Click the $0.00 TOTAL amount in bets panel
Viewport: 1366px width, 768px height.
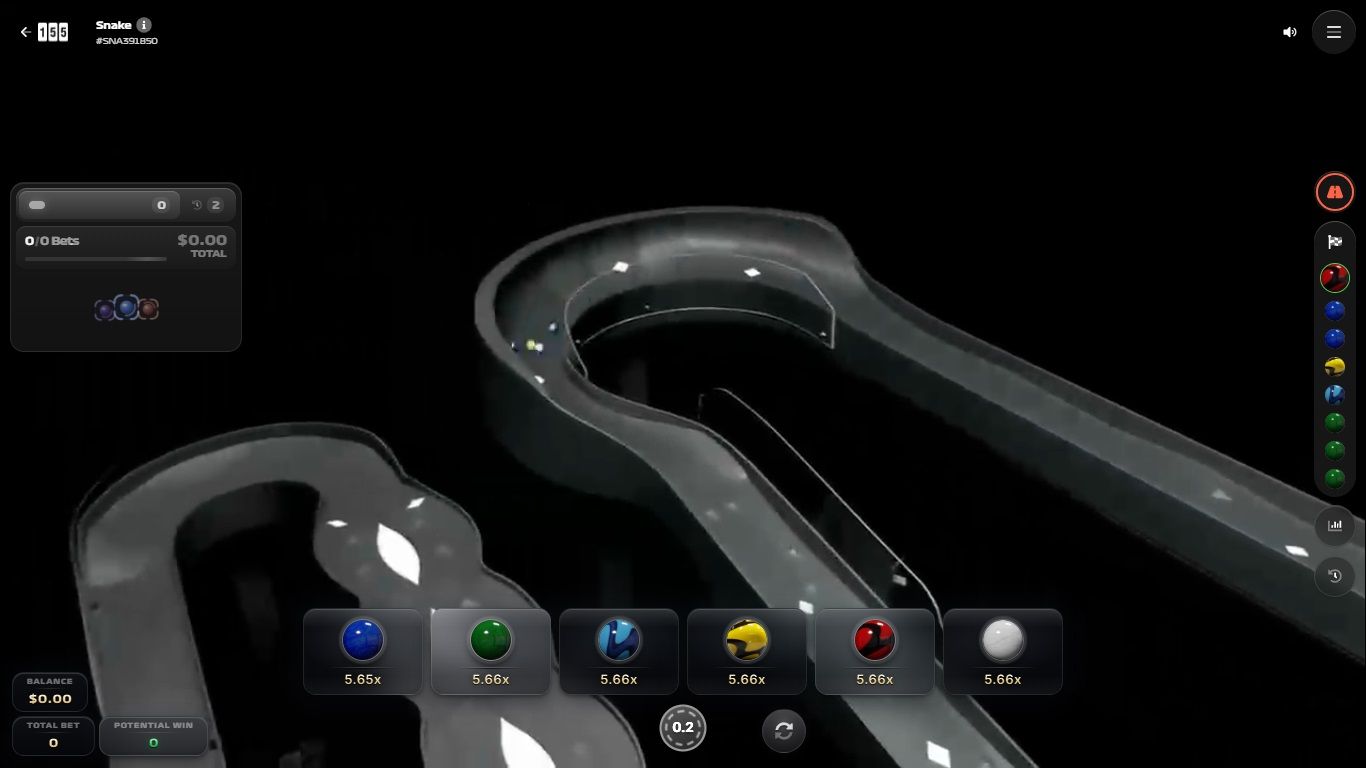point(202,245)
